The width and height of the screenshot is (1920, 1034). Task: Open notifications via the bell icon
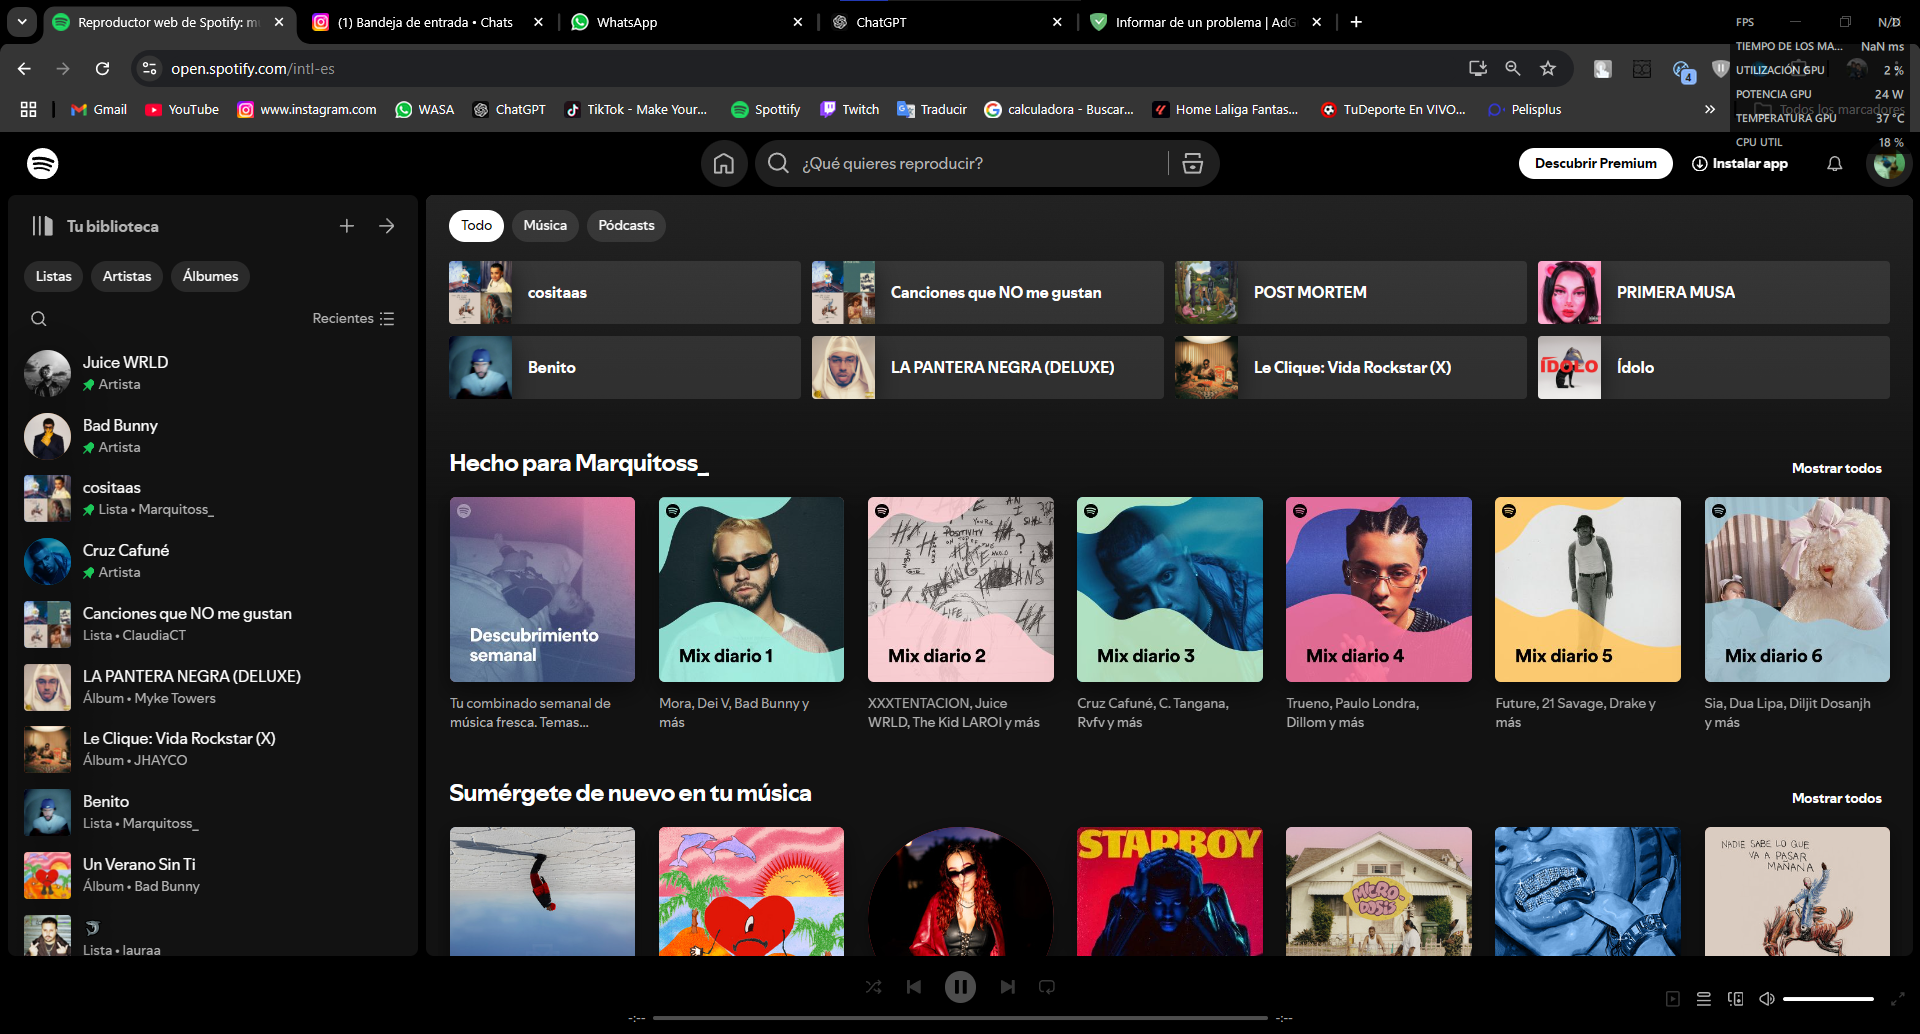(1834, 163)
